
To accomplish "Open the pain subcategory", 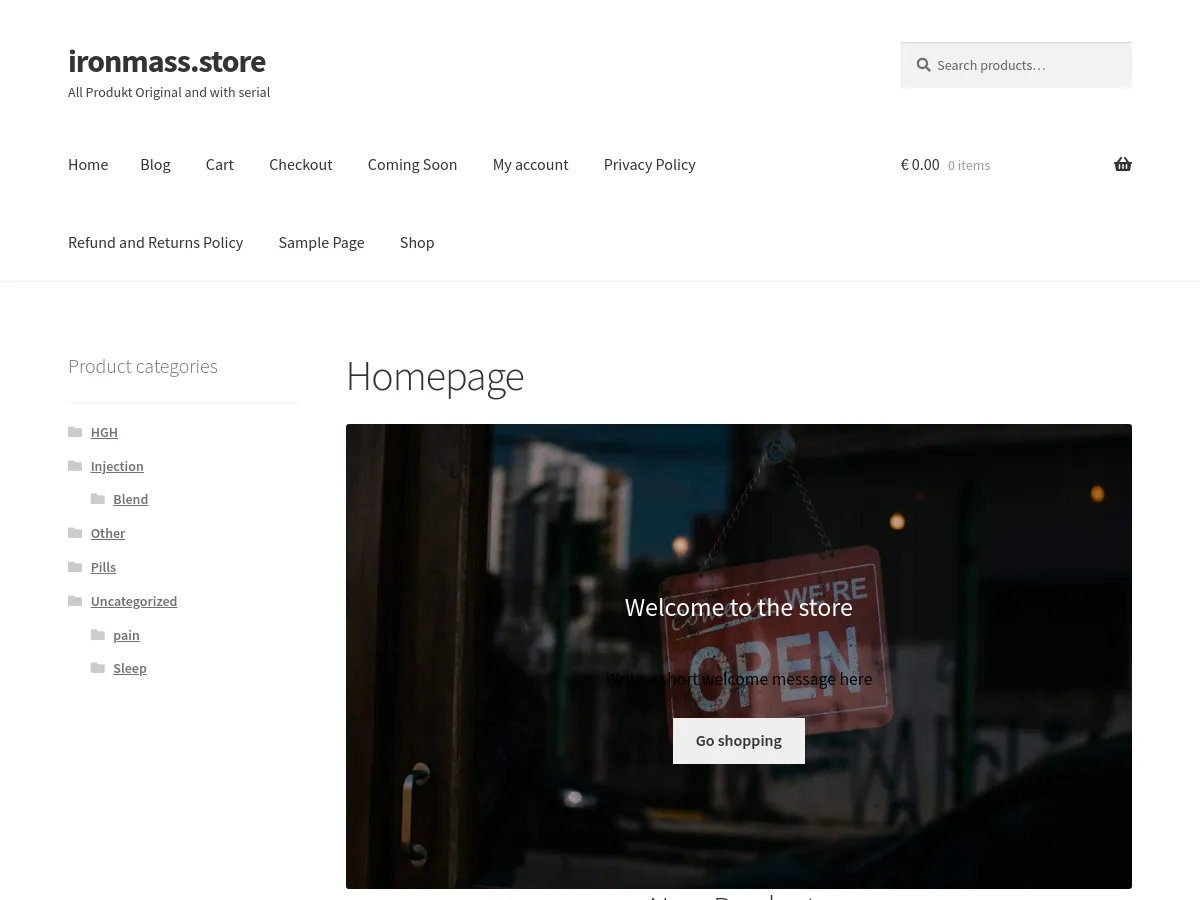I will tap(126, 634).
